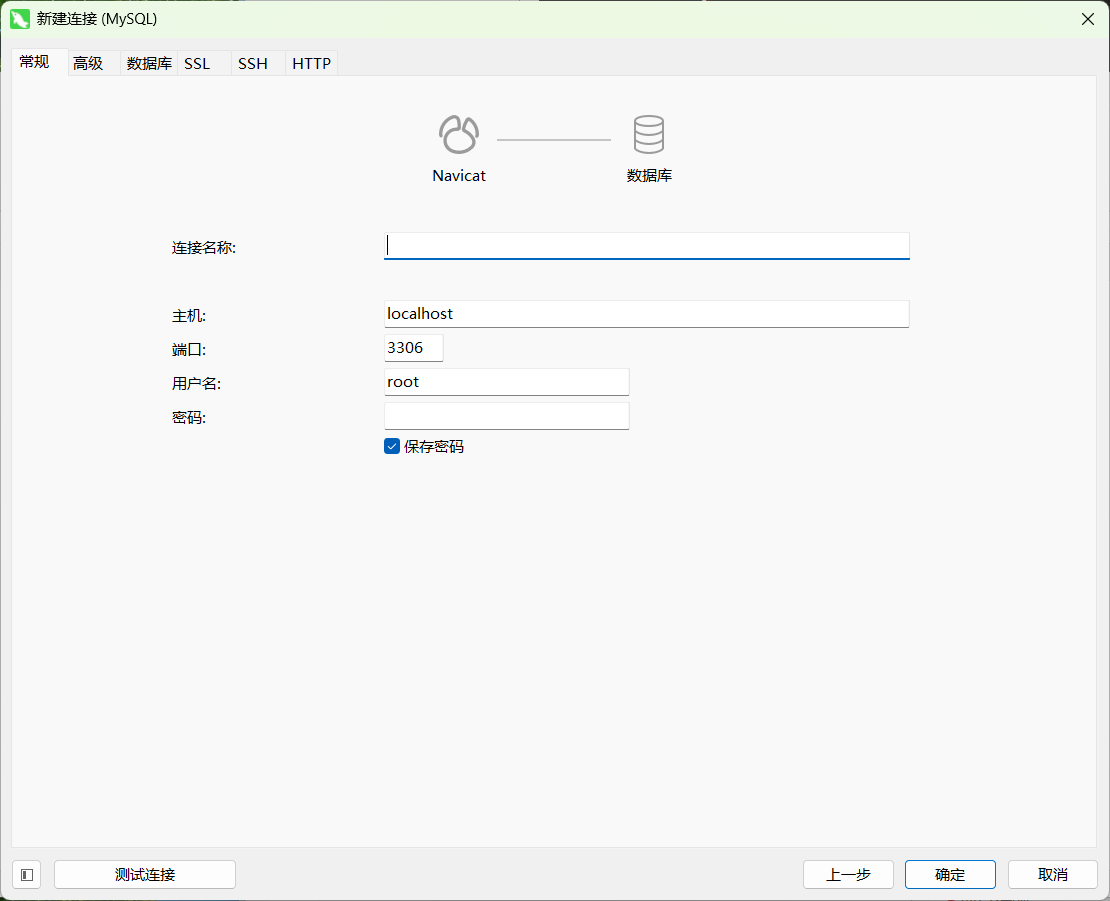The image size is (1110, 901).
Task: Switch to the 高级 tab
Action: click(x=89, y=62)
